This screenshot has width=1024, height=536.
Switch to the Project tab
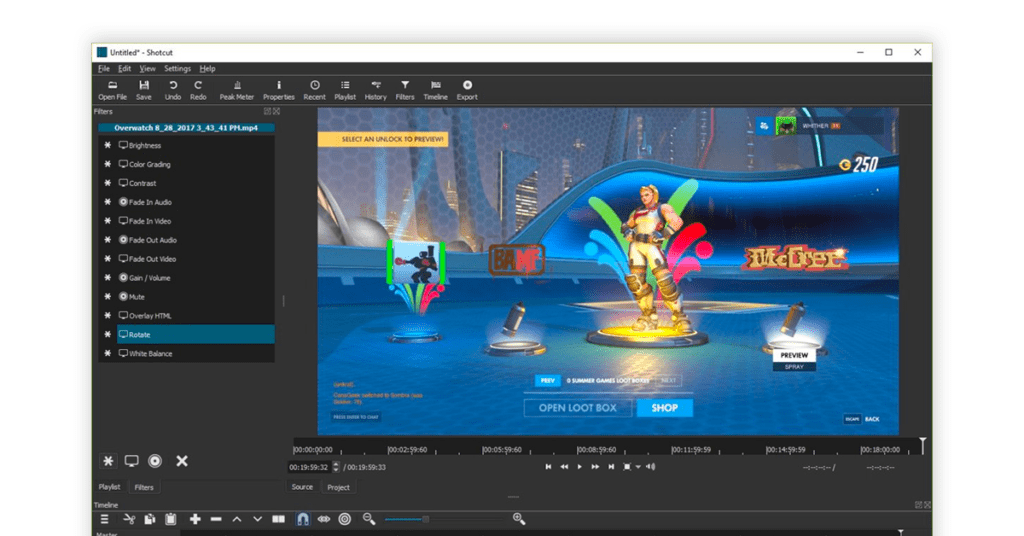pyautogui.click(x=338, y=487)
